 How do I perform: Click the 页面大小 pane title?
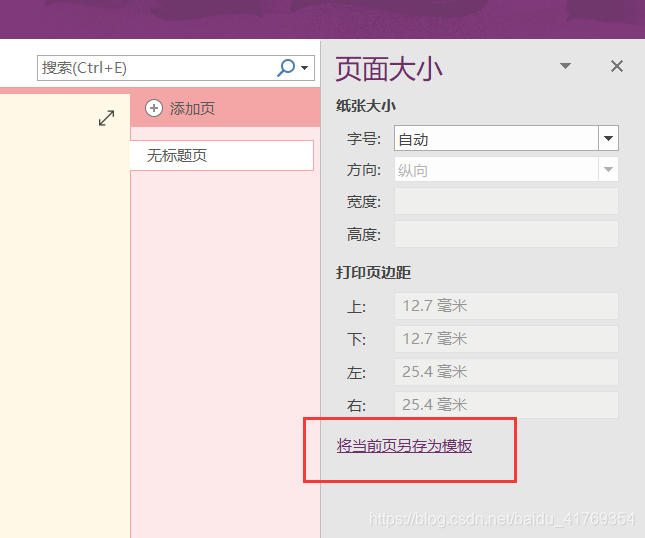coord(389,69)
